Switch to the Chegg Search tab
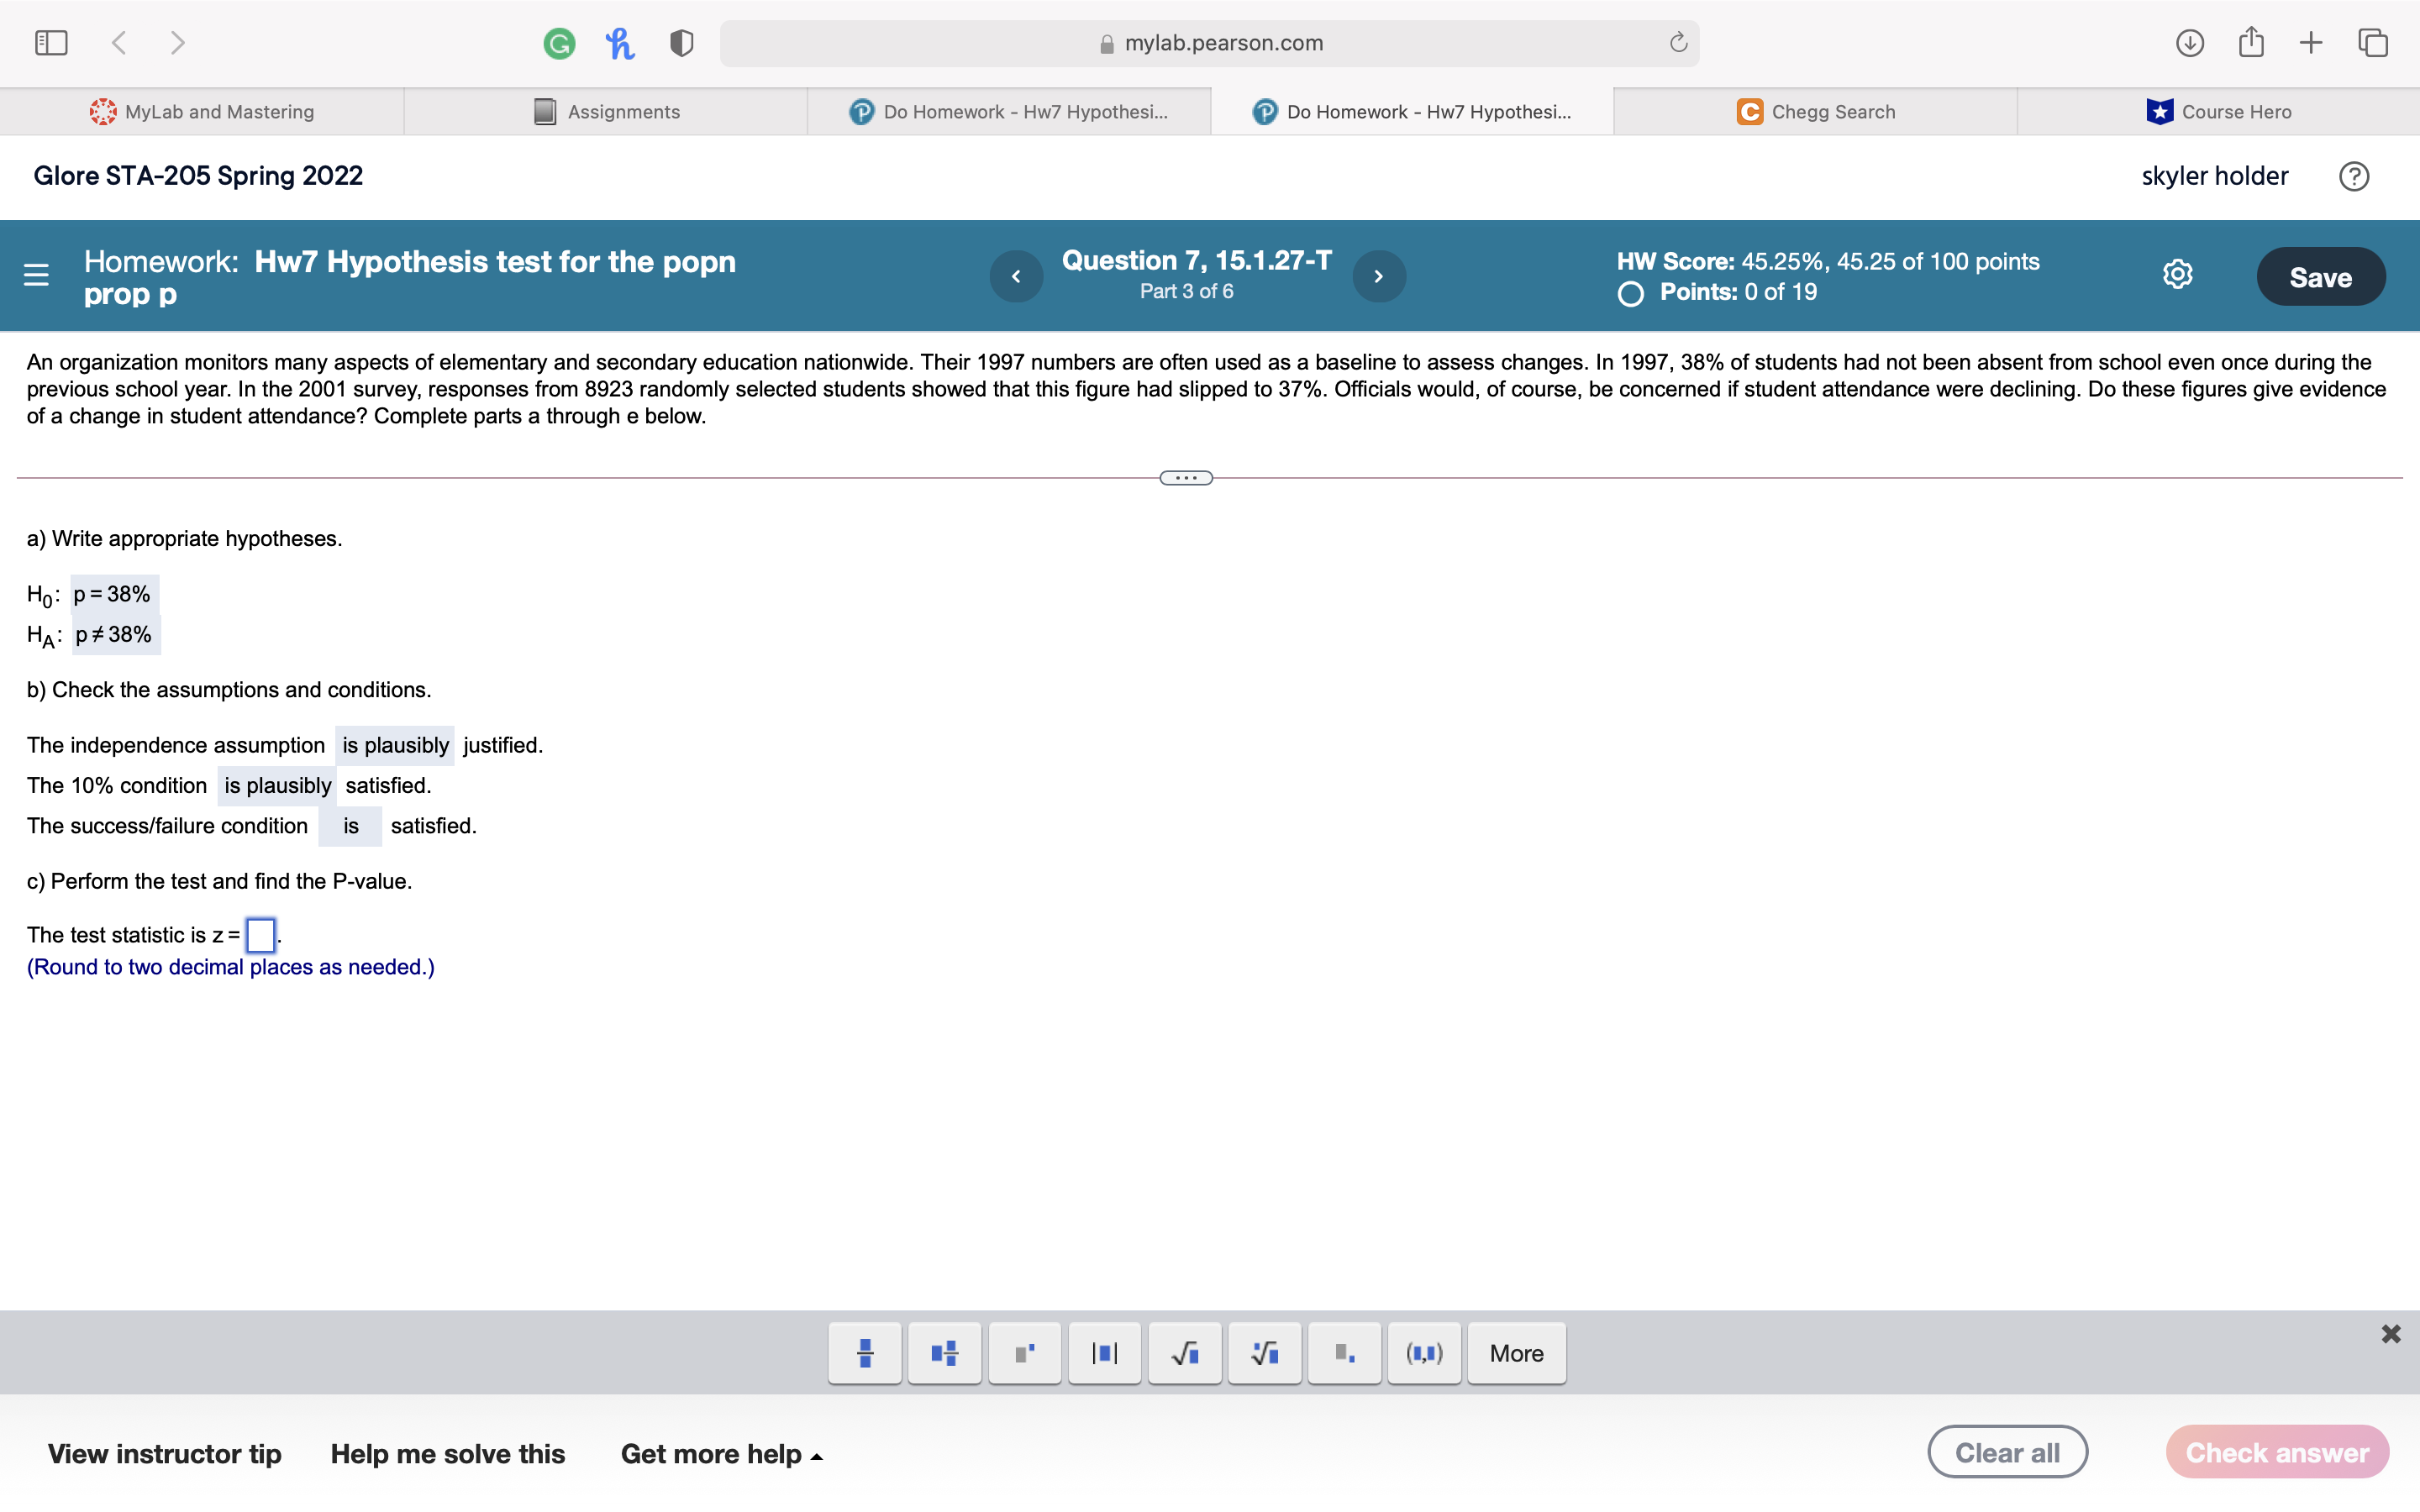 [1815, 111]
